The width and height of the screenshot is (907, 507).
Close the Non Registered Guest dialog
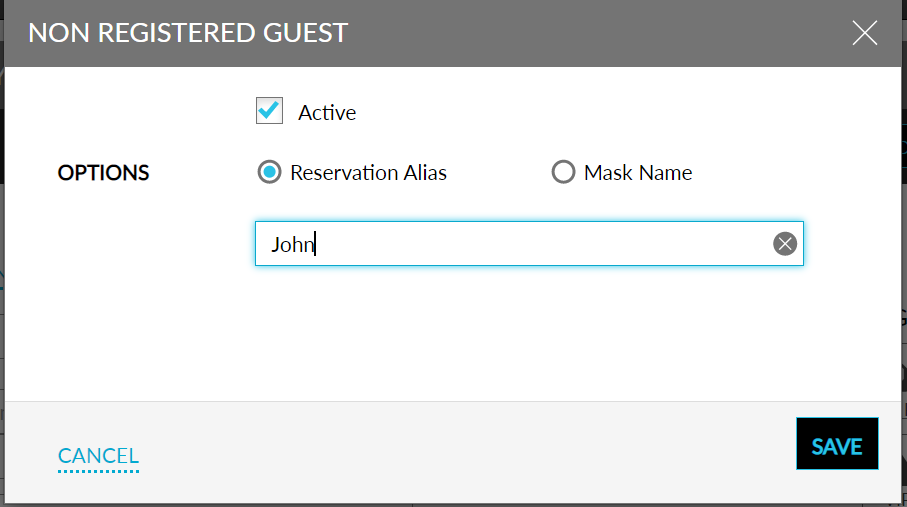point(864,33)
